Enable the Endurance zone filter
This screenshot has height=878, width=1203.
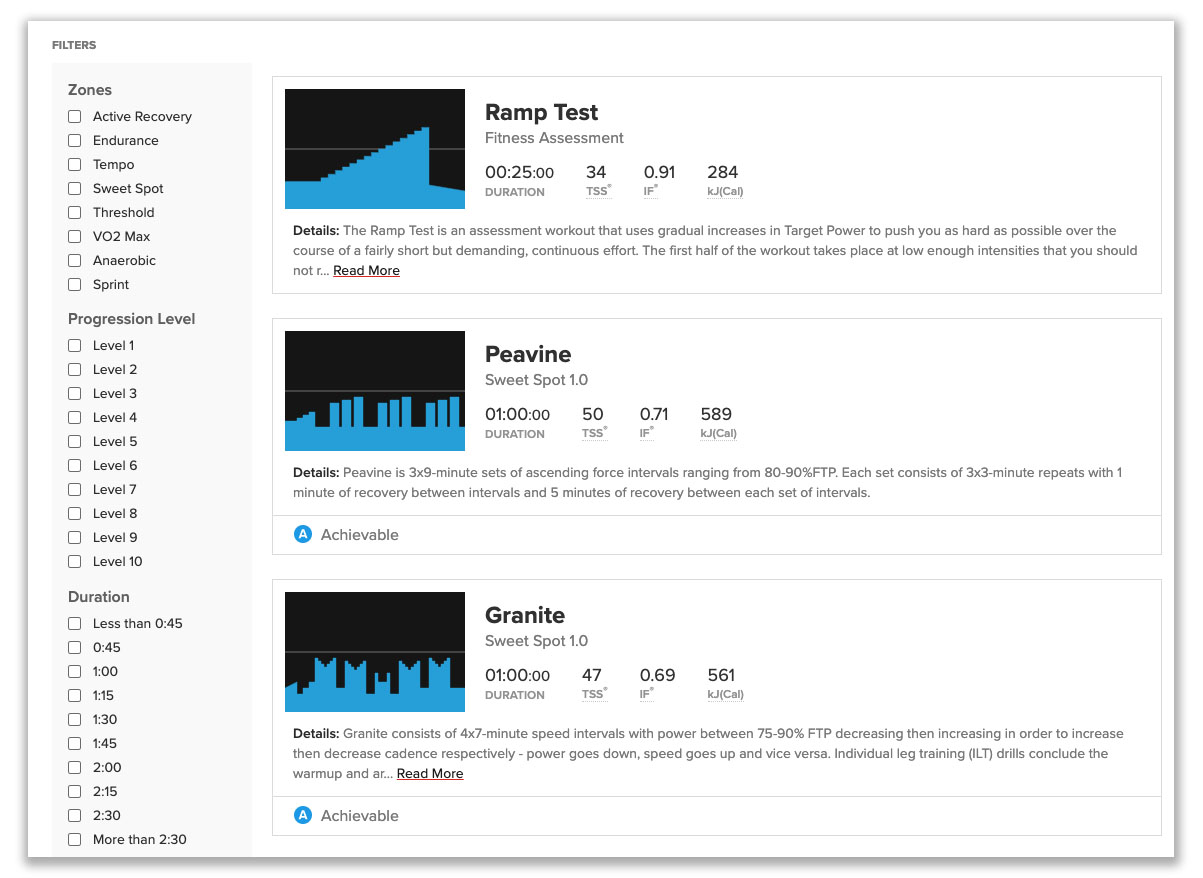pos(74,140)
